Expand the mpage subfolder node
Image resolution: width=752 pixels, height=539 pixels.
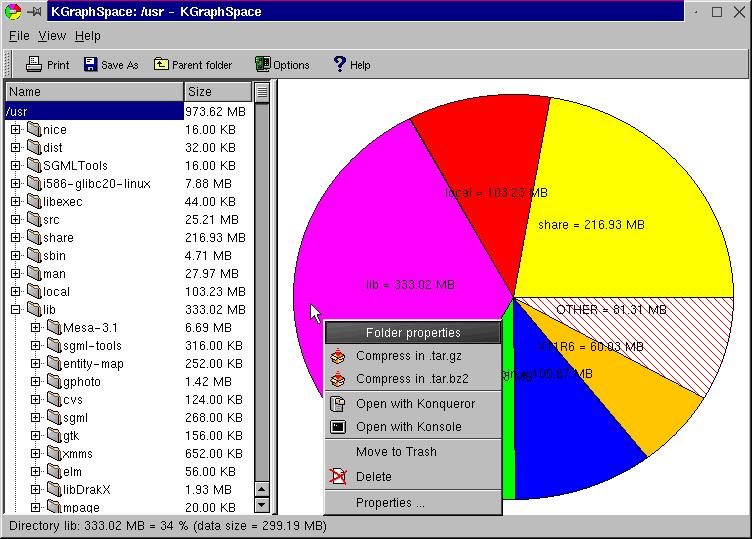click(35, 507)
